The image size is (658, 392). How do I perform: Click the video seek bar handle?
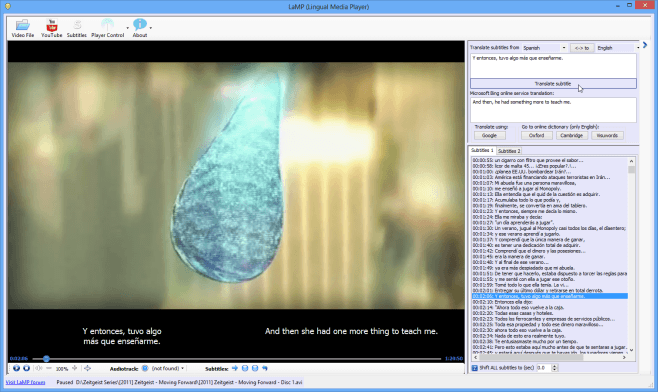click(46, 358)
